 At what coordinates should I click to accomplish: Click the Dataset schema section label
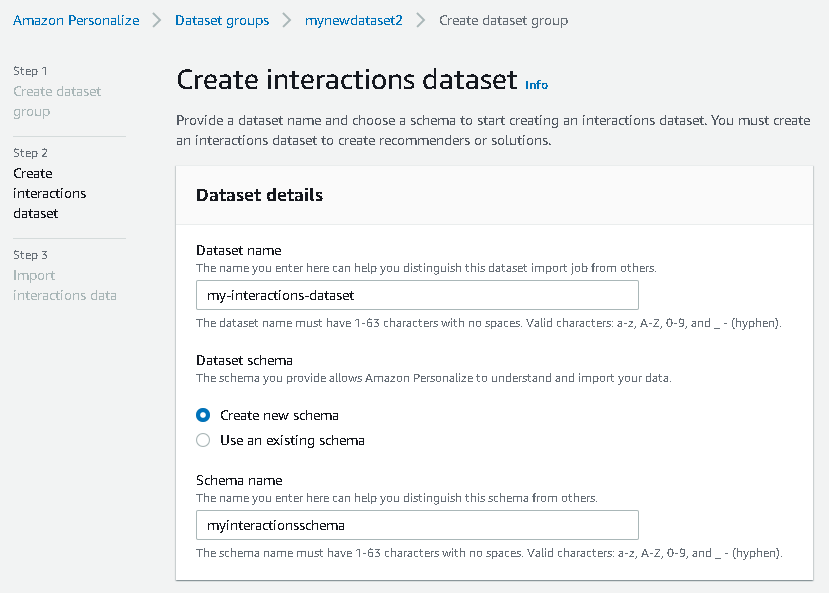(244, 360)
